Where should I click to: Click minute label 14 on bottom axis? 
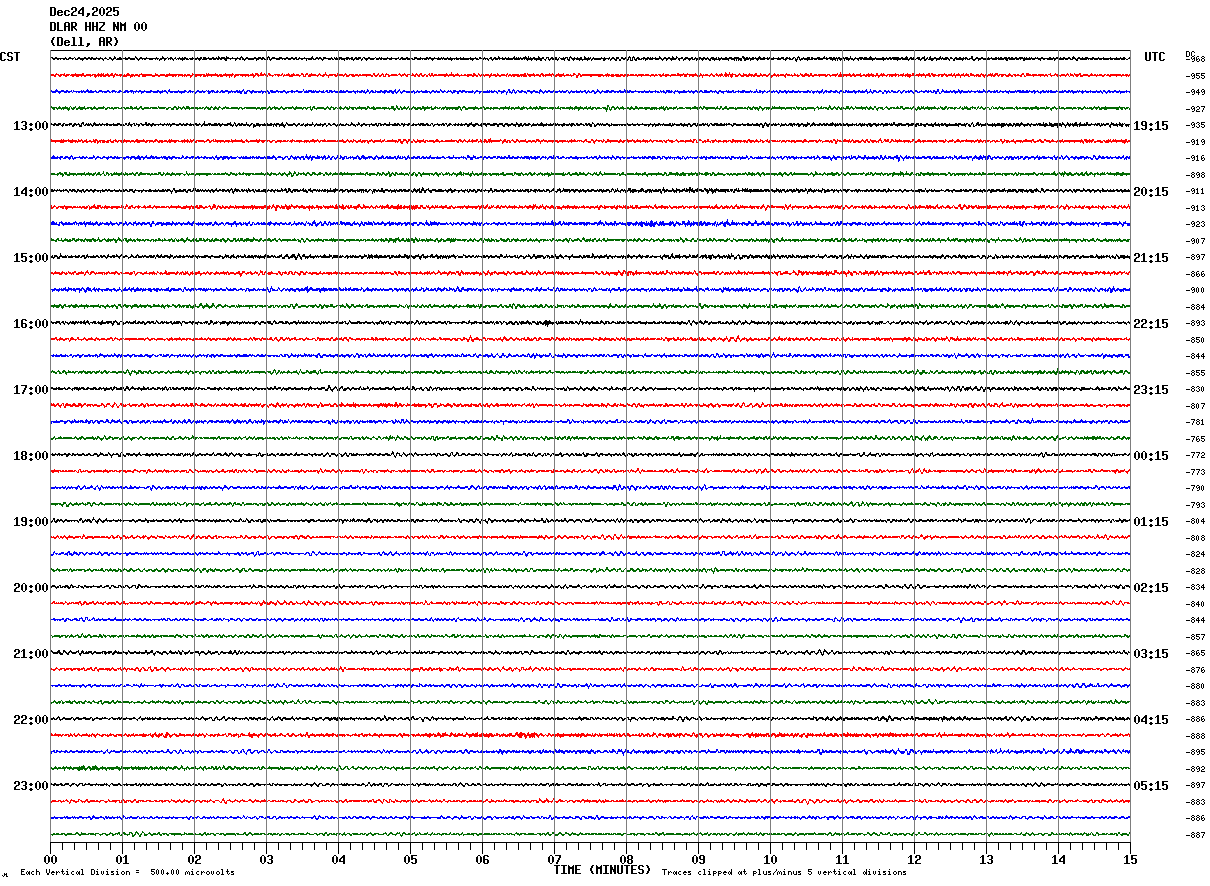(x=1058, y=860)
